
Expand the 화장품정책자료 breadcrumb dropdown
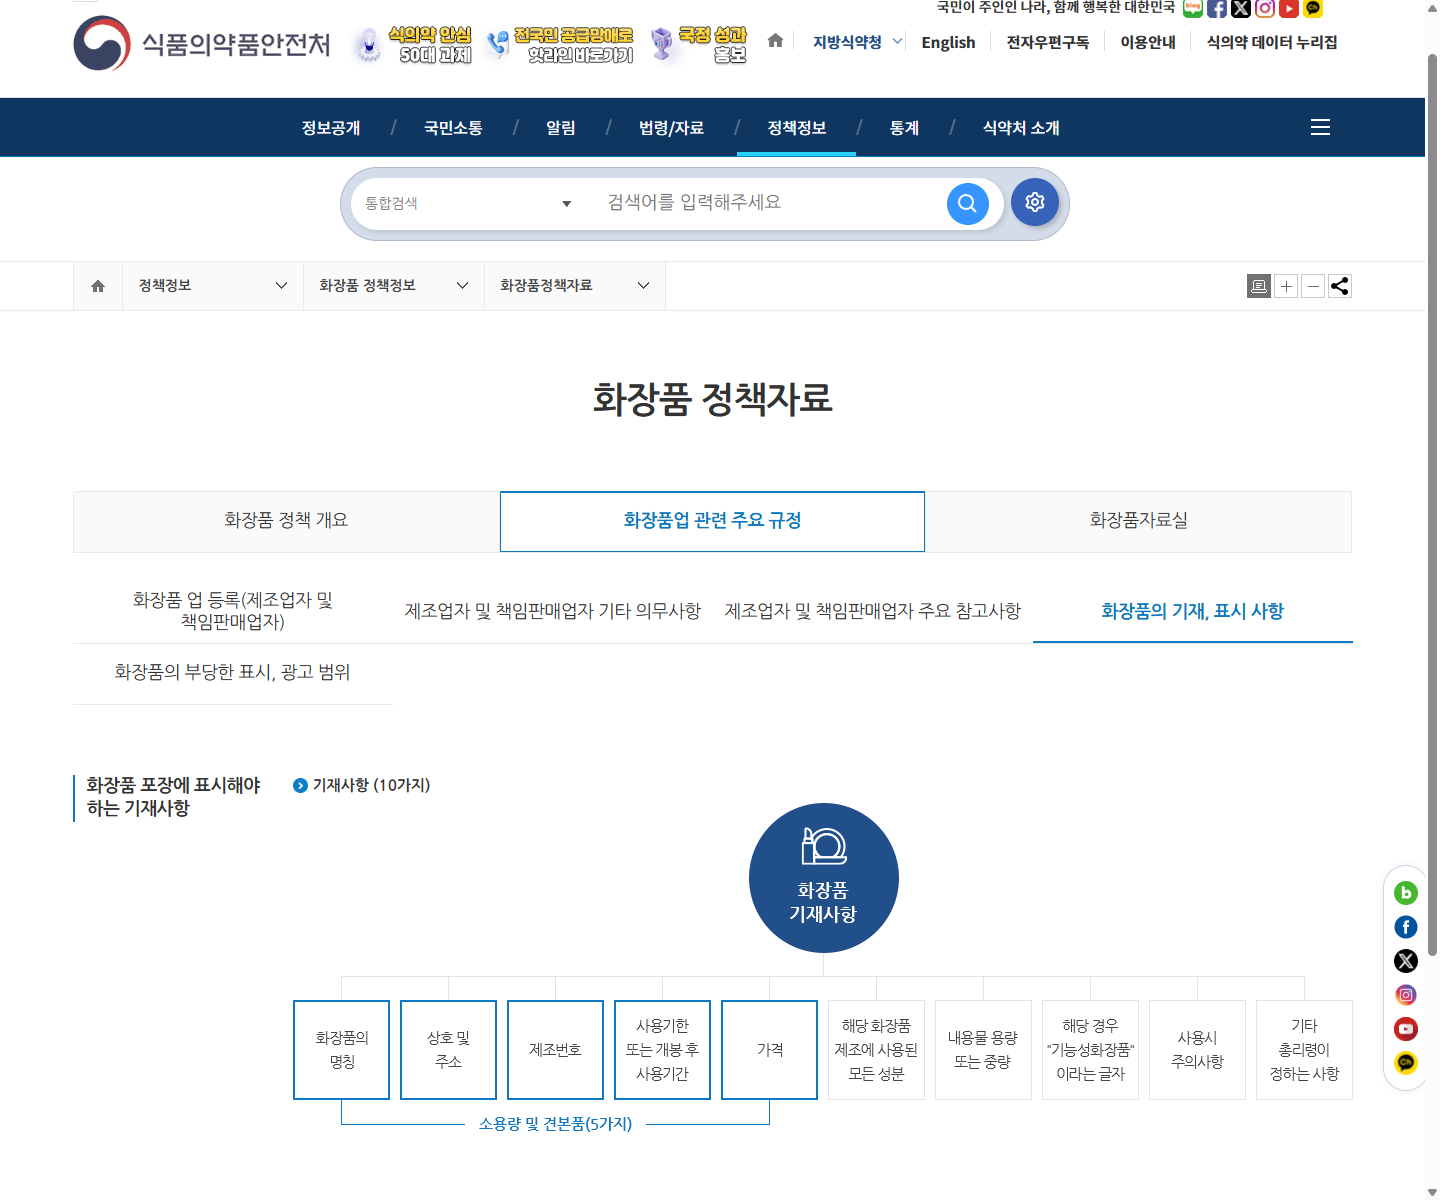(575, 286)
